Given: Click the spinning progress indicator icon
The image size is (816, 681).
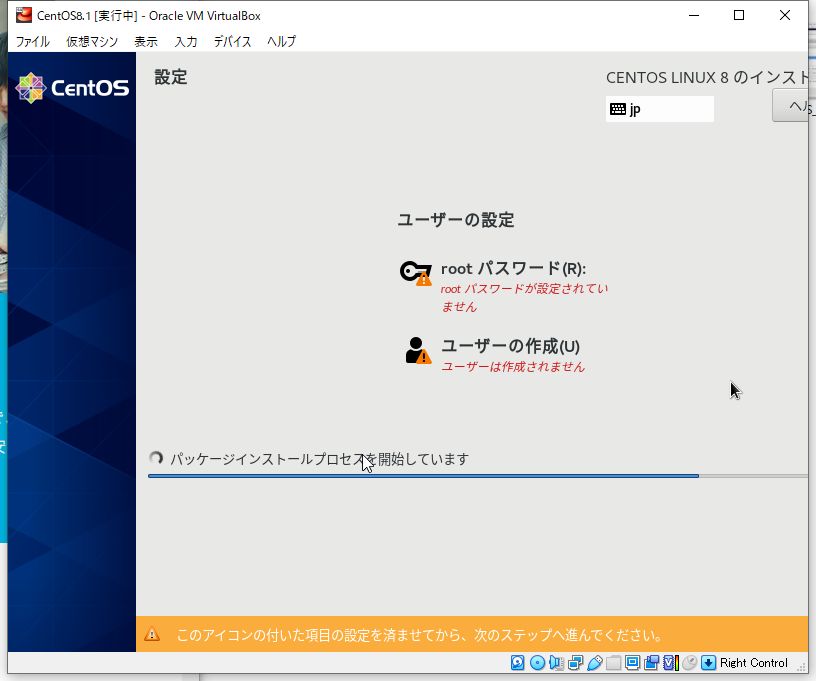Looking at the screenshot, I should point(156,458).
